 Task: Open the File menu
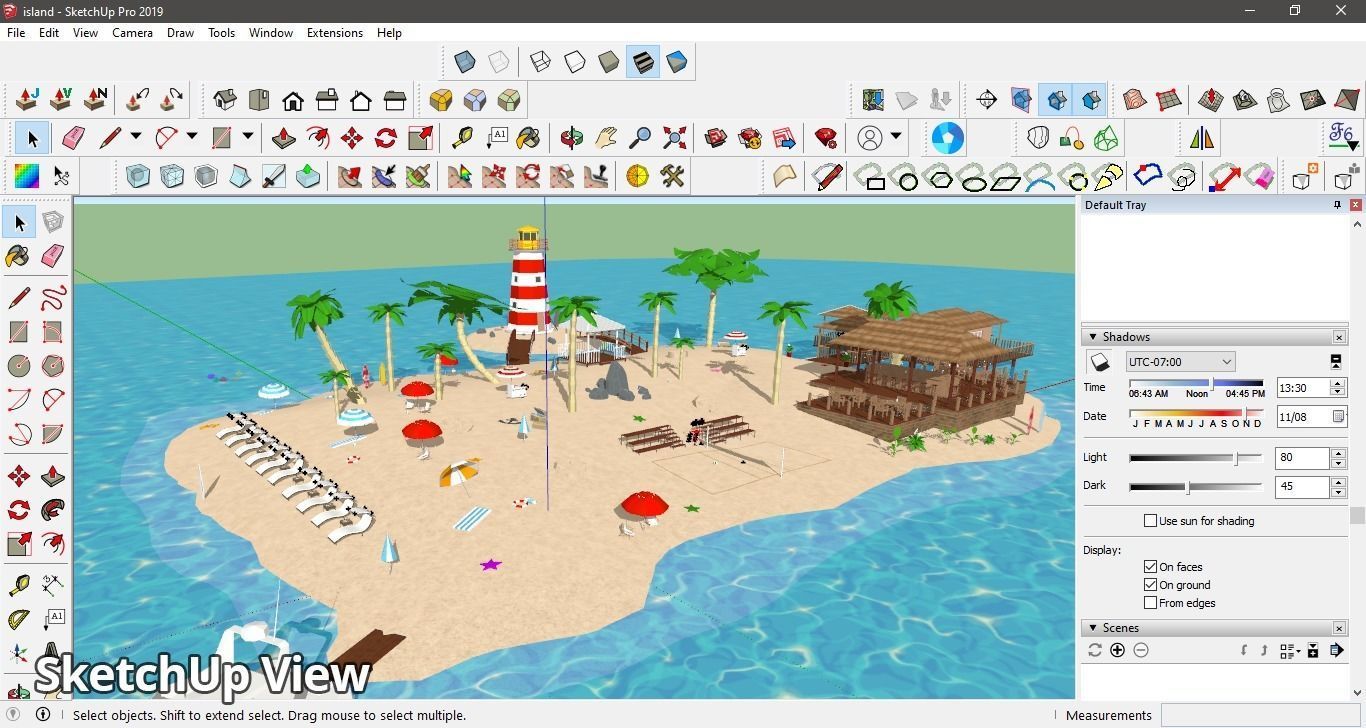point(16,33)
